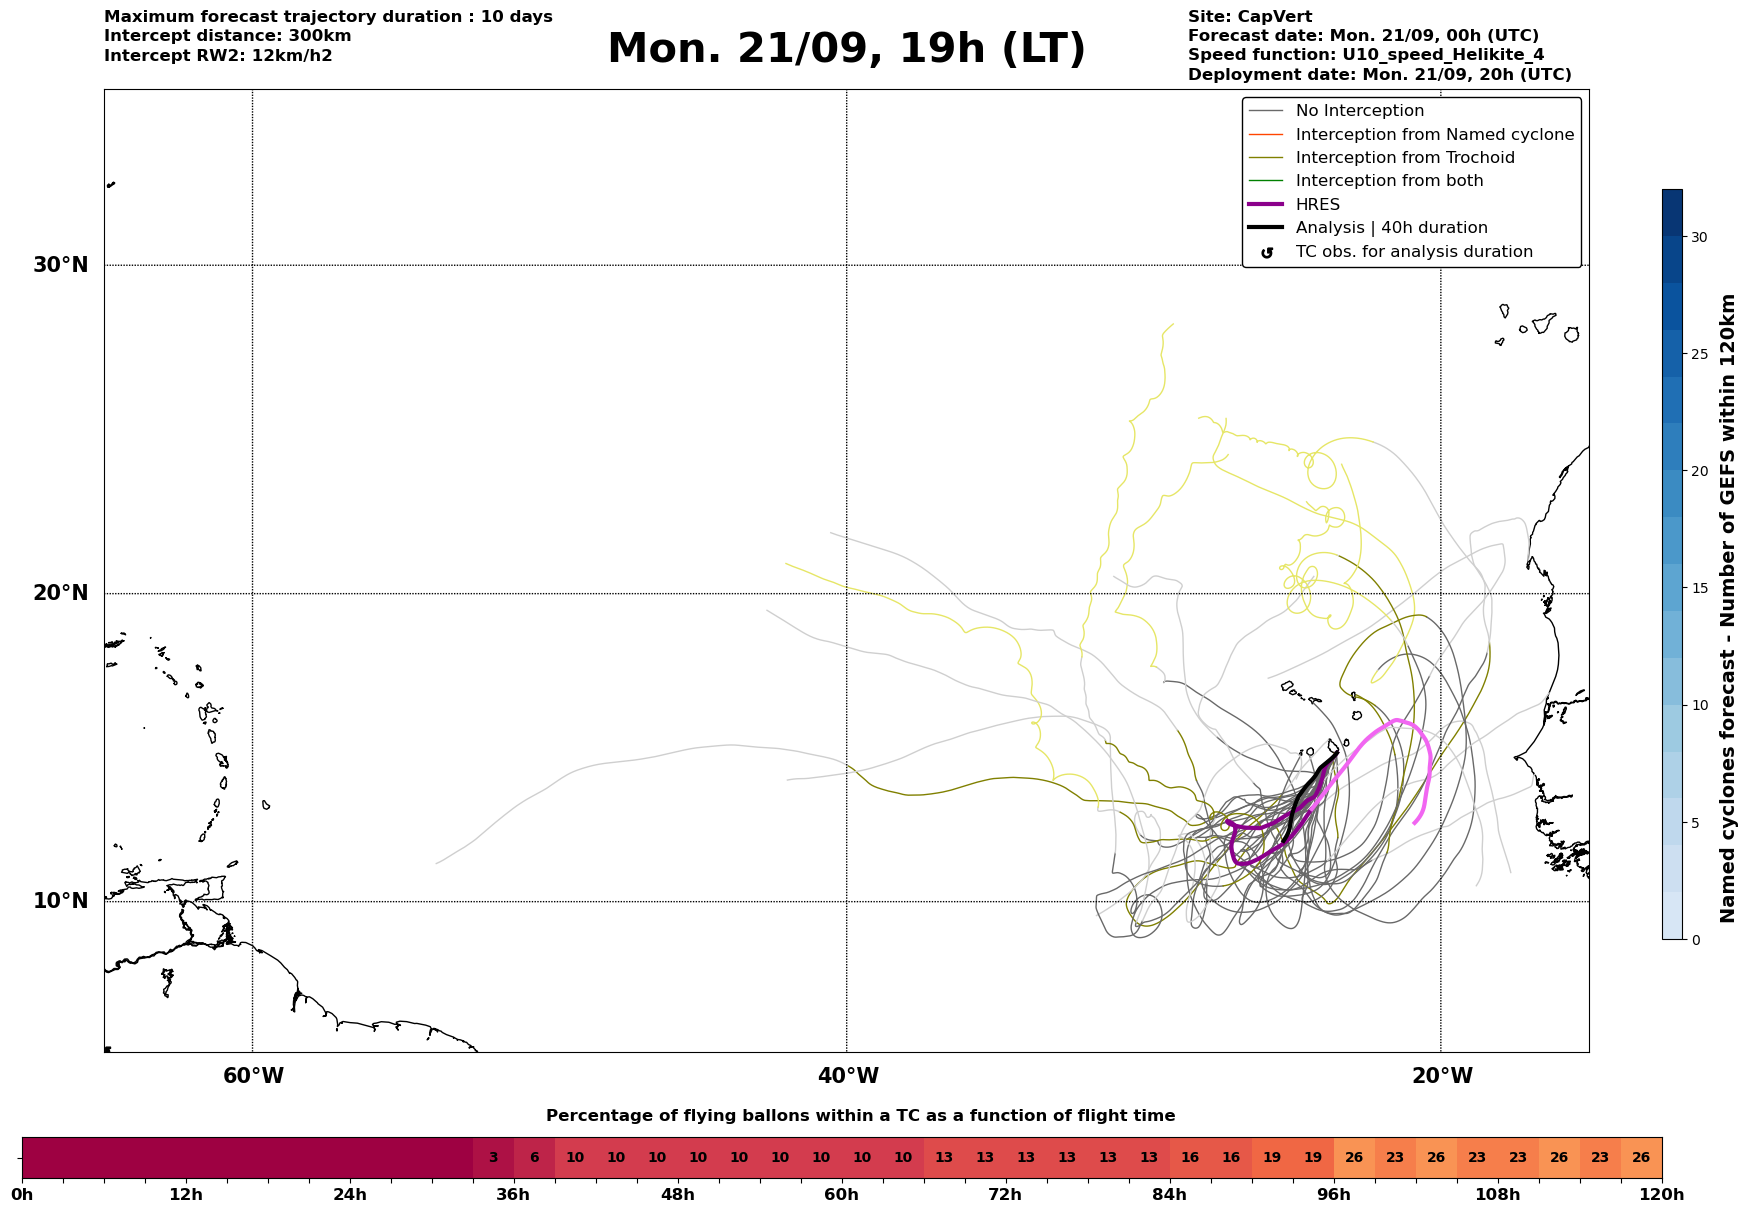This screenshot has width=1748, height=1213.
Task: Click the 36h percentage cell showing 6
Action: point(534,1158)
